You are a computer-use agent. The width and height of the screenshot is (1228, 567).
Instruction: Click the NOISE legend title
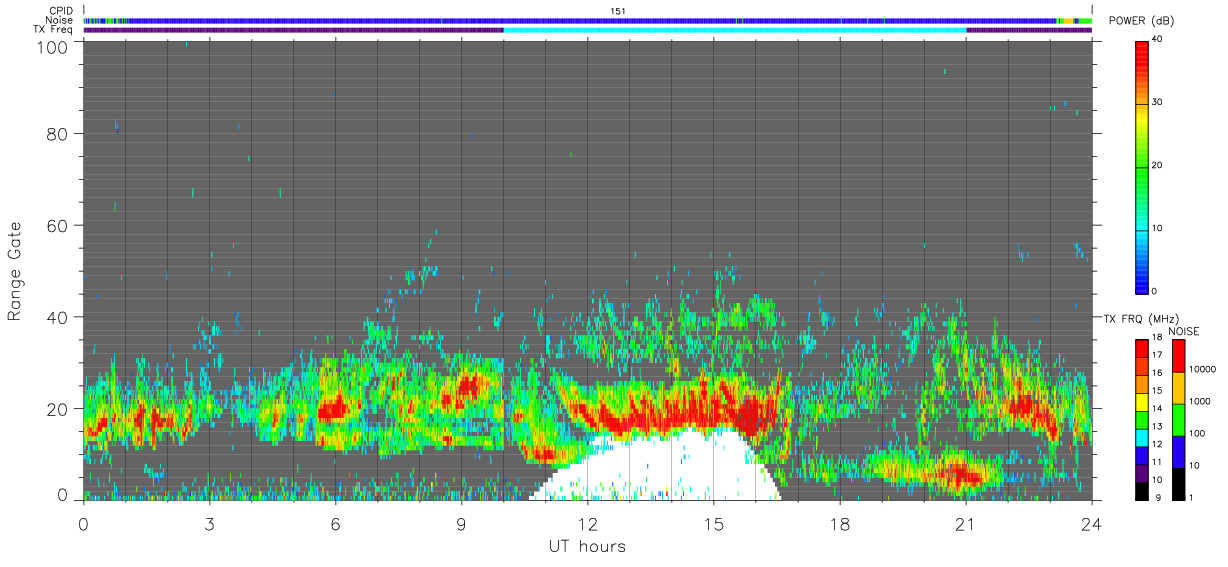[x=1184, y=331]
